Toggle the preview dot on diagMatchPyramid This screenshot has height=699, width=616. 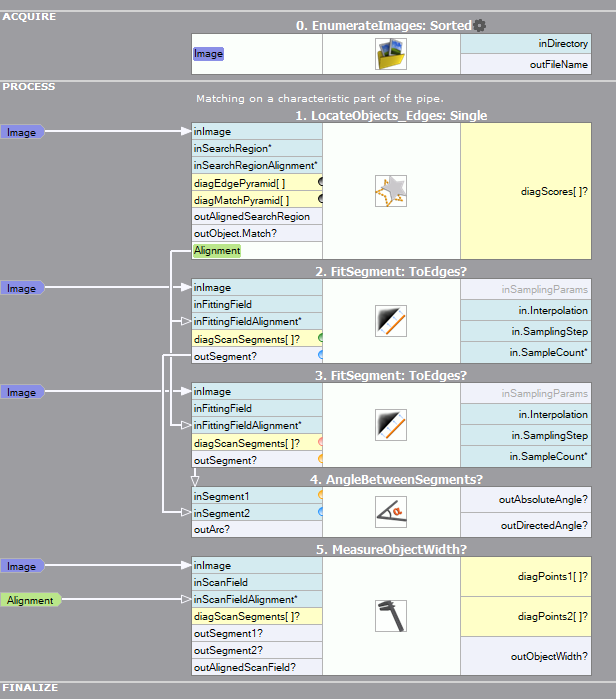click(321, 199)
